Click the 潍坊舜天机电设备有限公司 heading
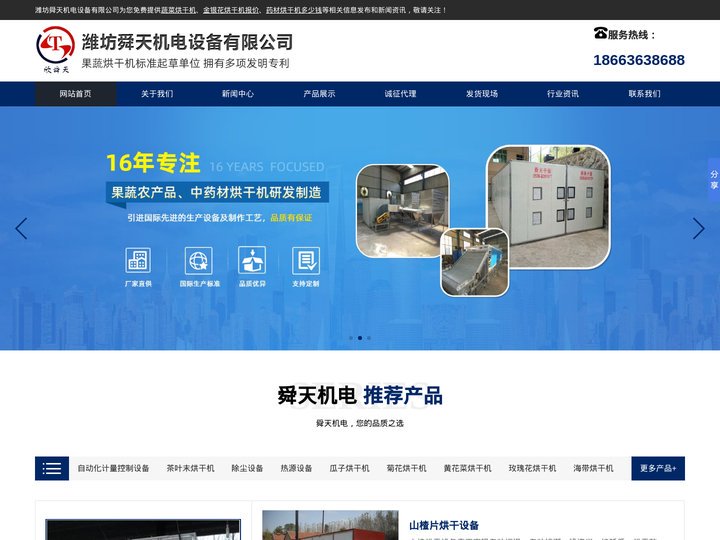 click(187, 42)
